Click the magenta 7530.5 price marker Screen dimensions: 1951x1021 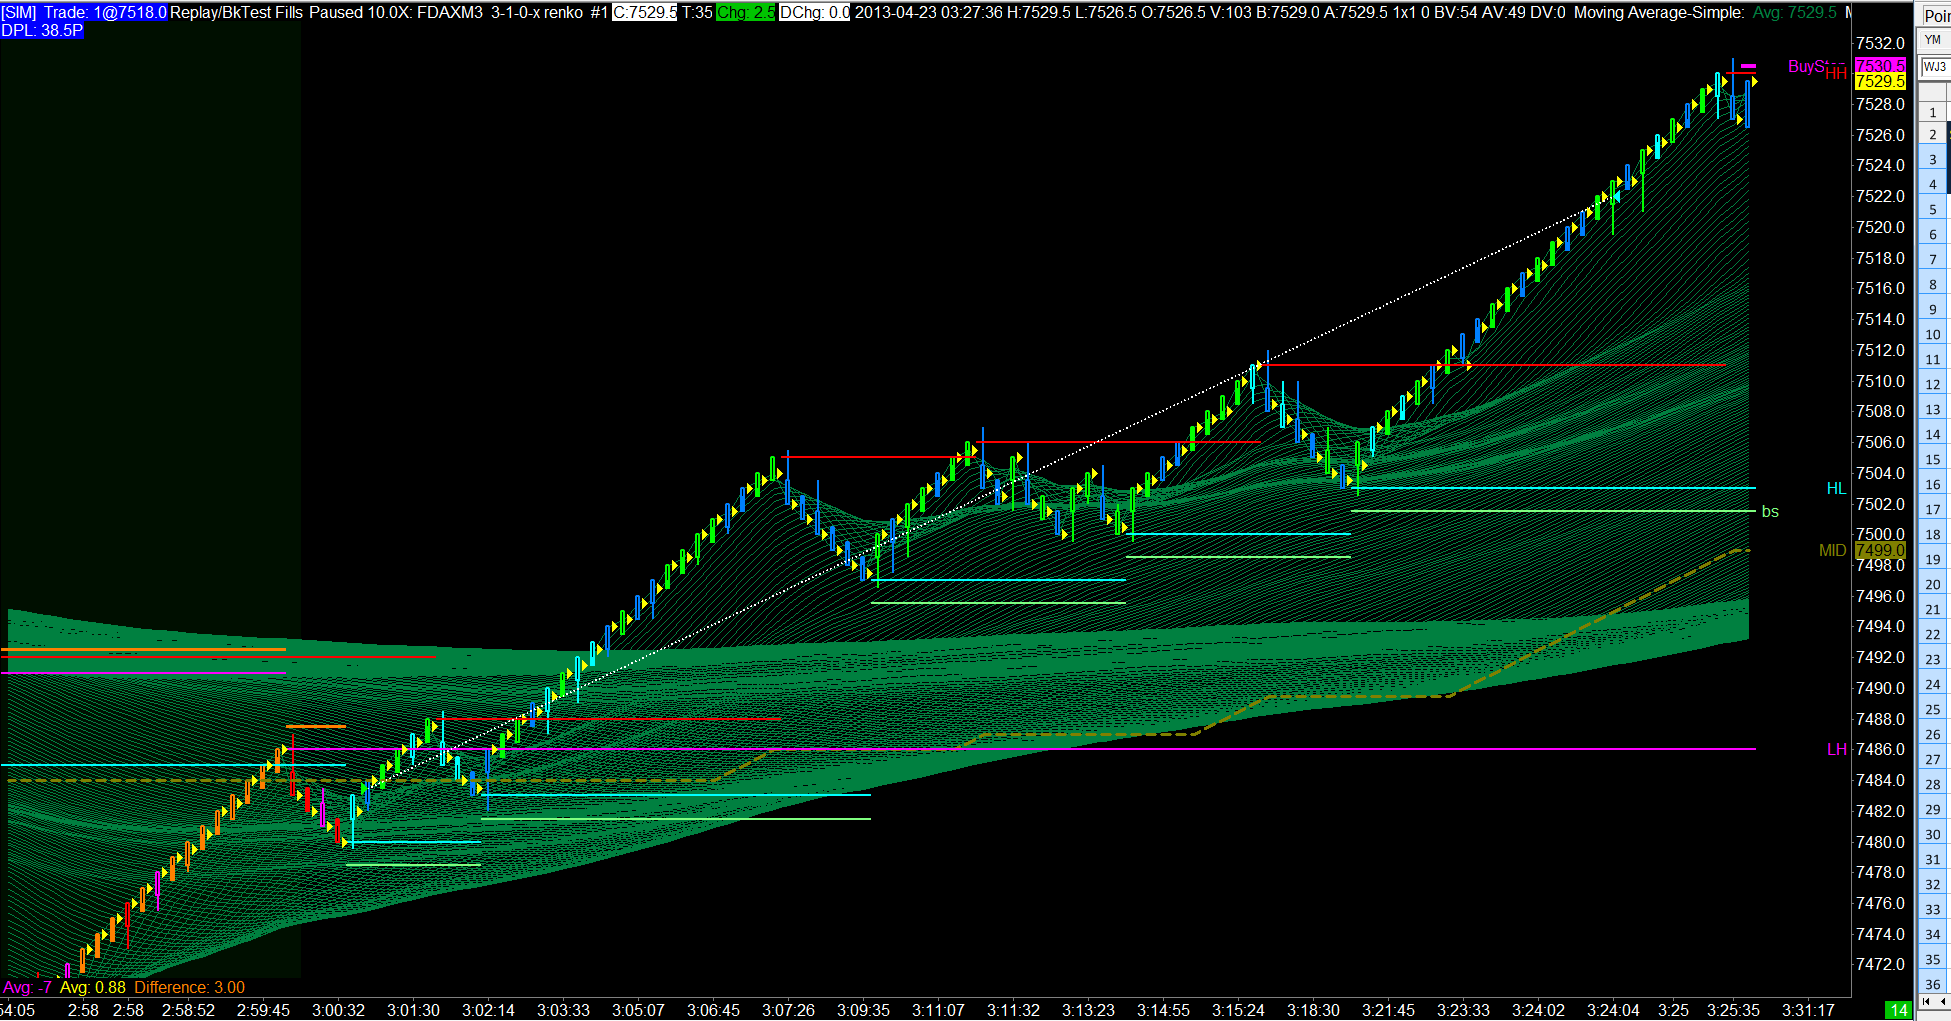pyautogui.click(x=1880, y=65)
